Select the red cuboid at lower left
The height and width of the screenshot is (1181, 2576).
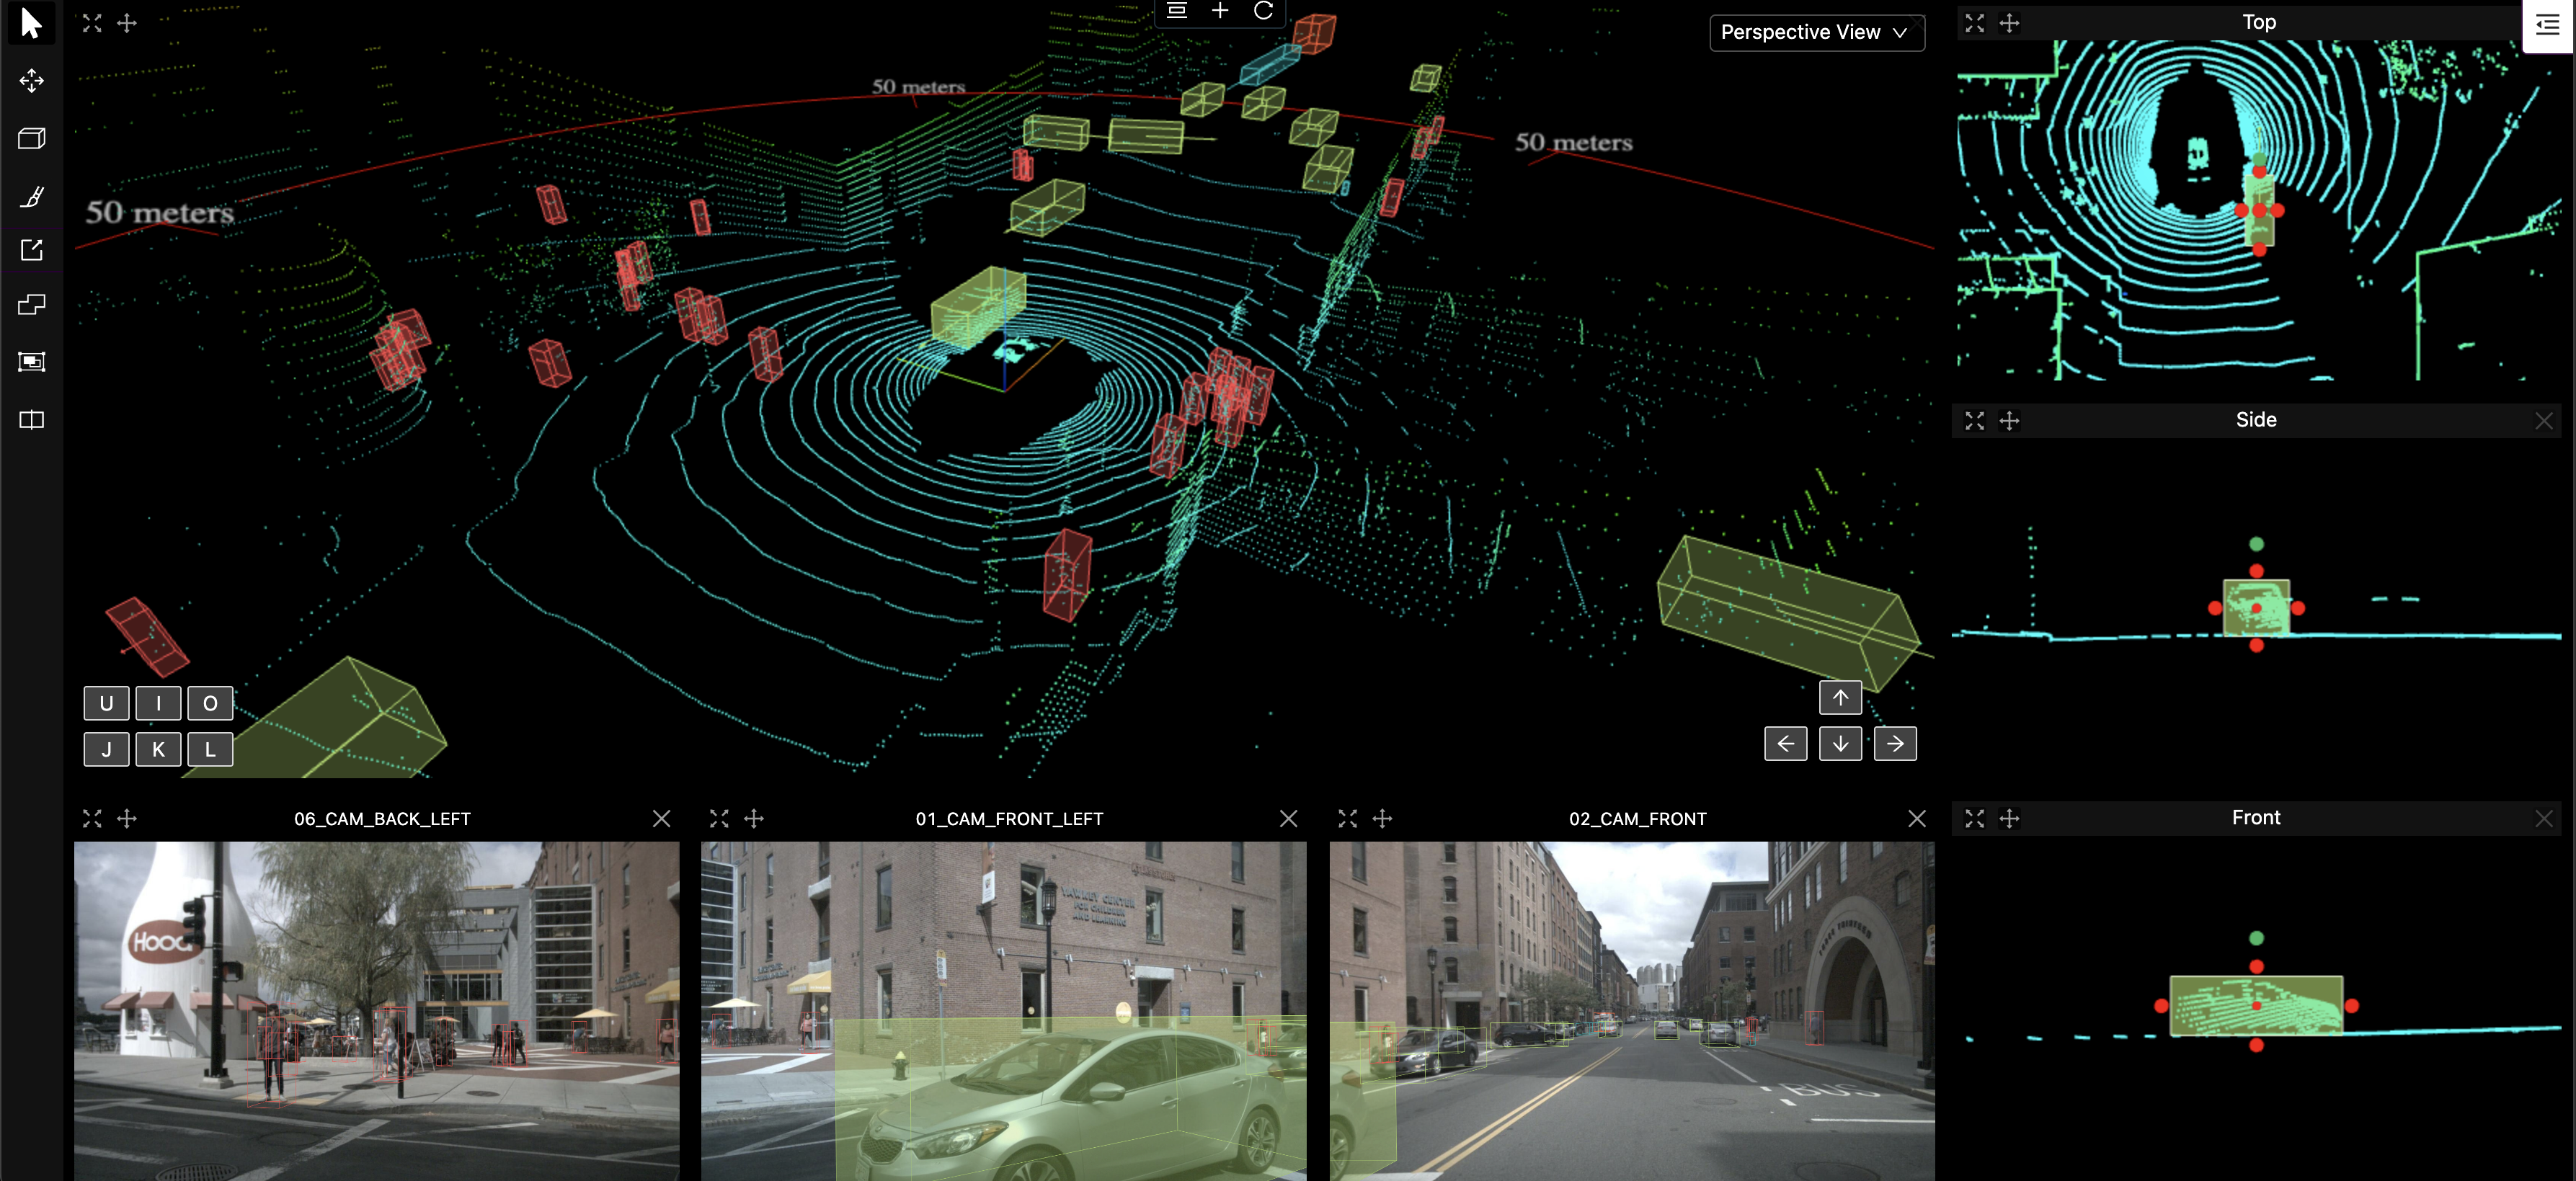(x=147, y=637)
